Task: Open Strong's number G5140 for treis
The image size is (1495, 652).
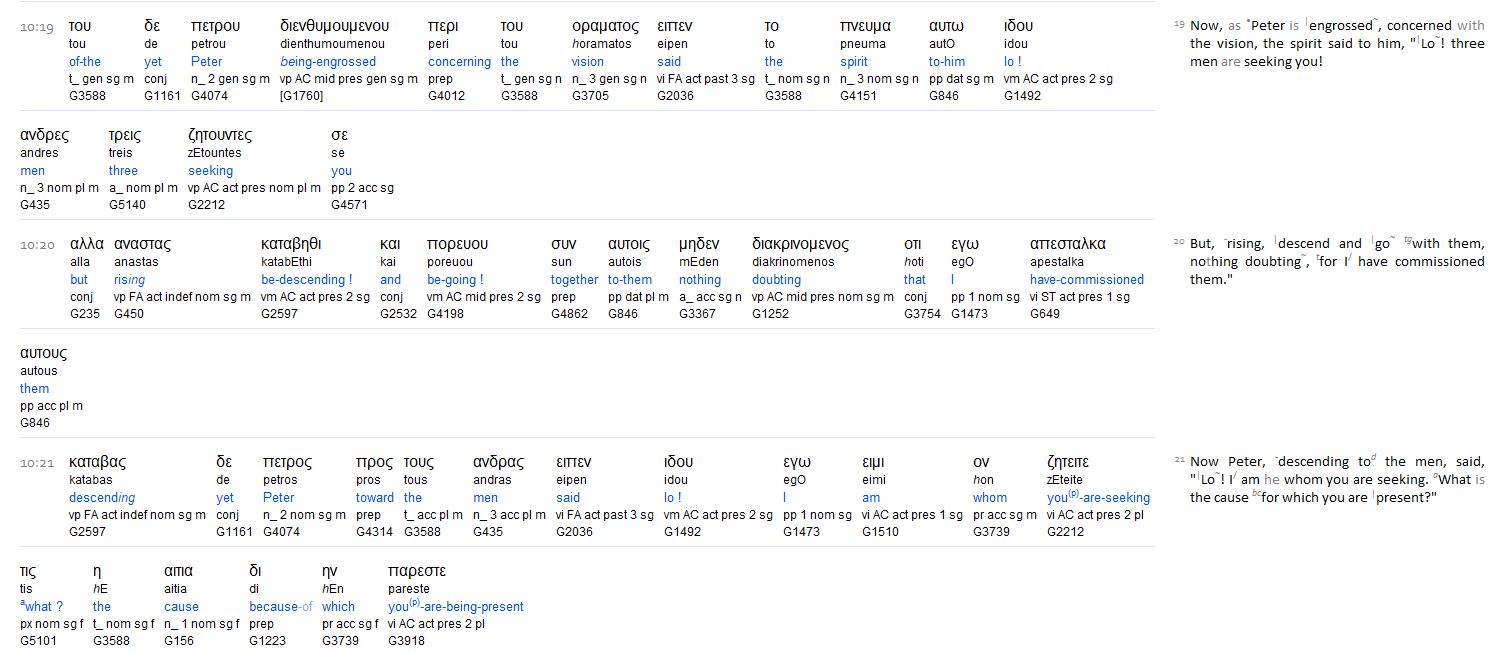Action: 126,205
